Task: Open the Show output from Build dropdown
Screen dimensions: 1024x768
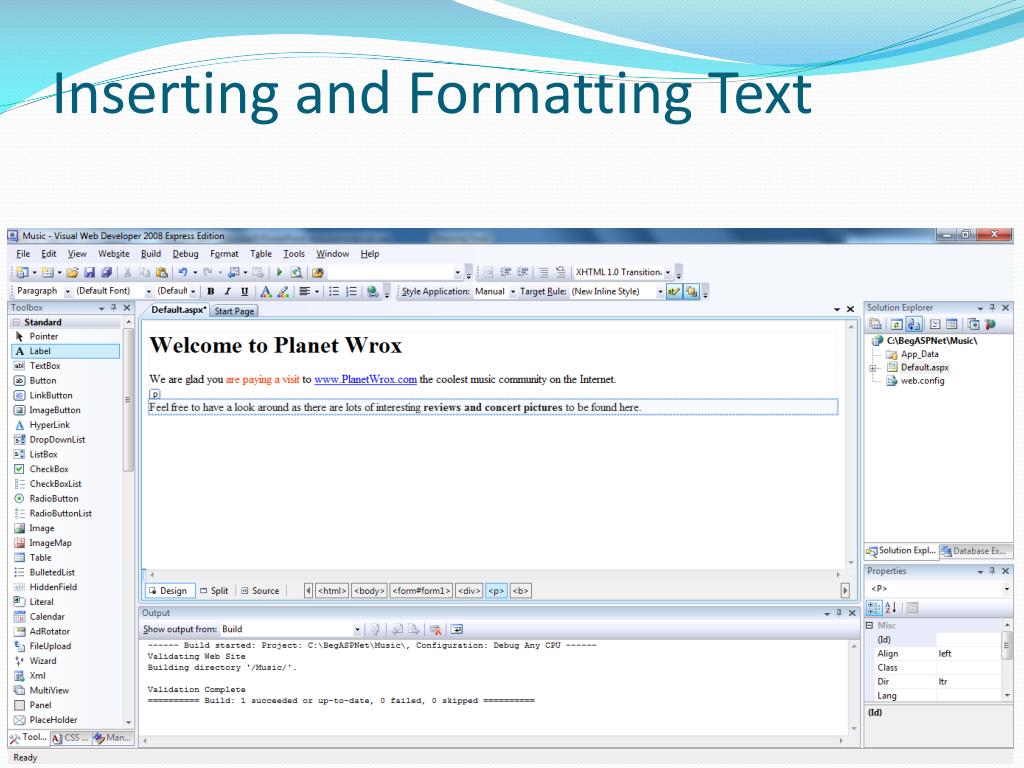Action: (x=357, y=630)
